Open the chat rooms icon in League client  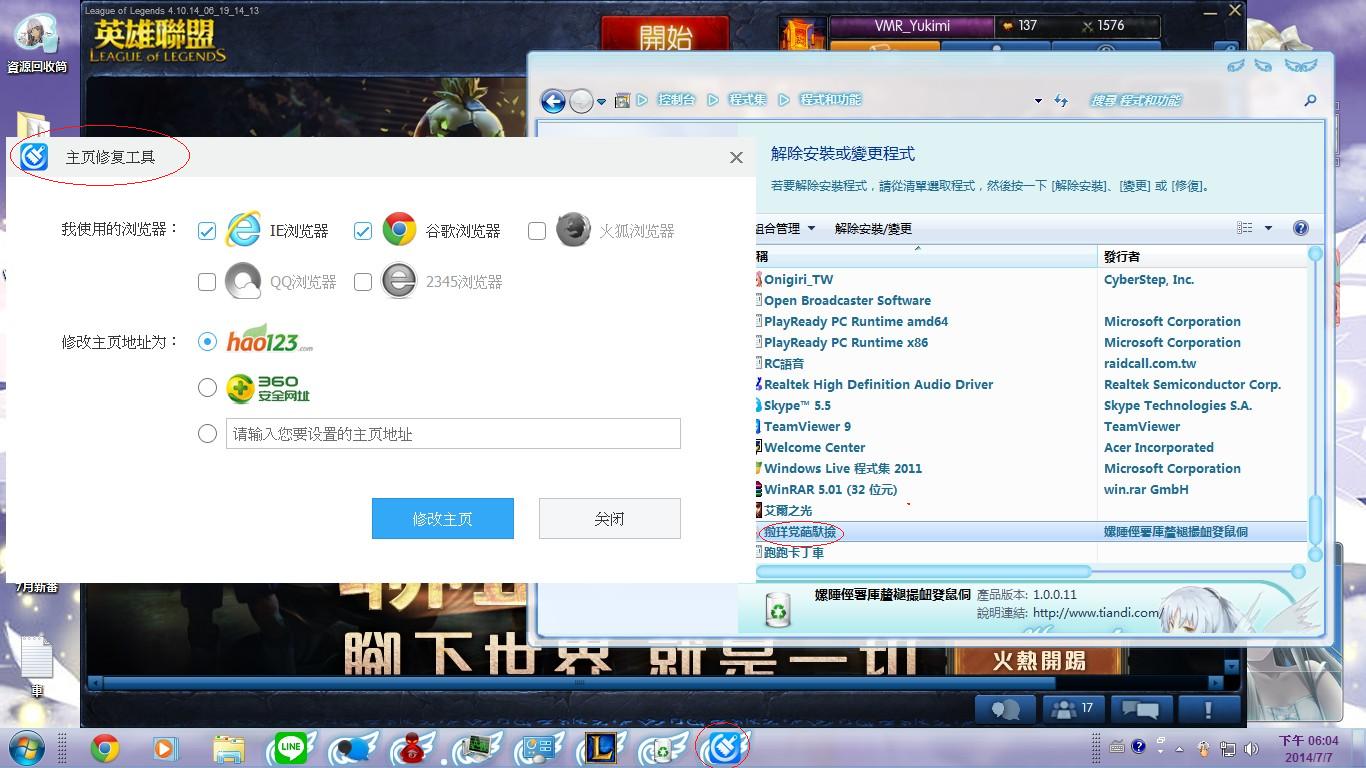coord(1139,709)
